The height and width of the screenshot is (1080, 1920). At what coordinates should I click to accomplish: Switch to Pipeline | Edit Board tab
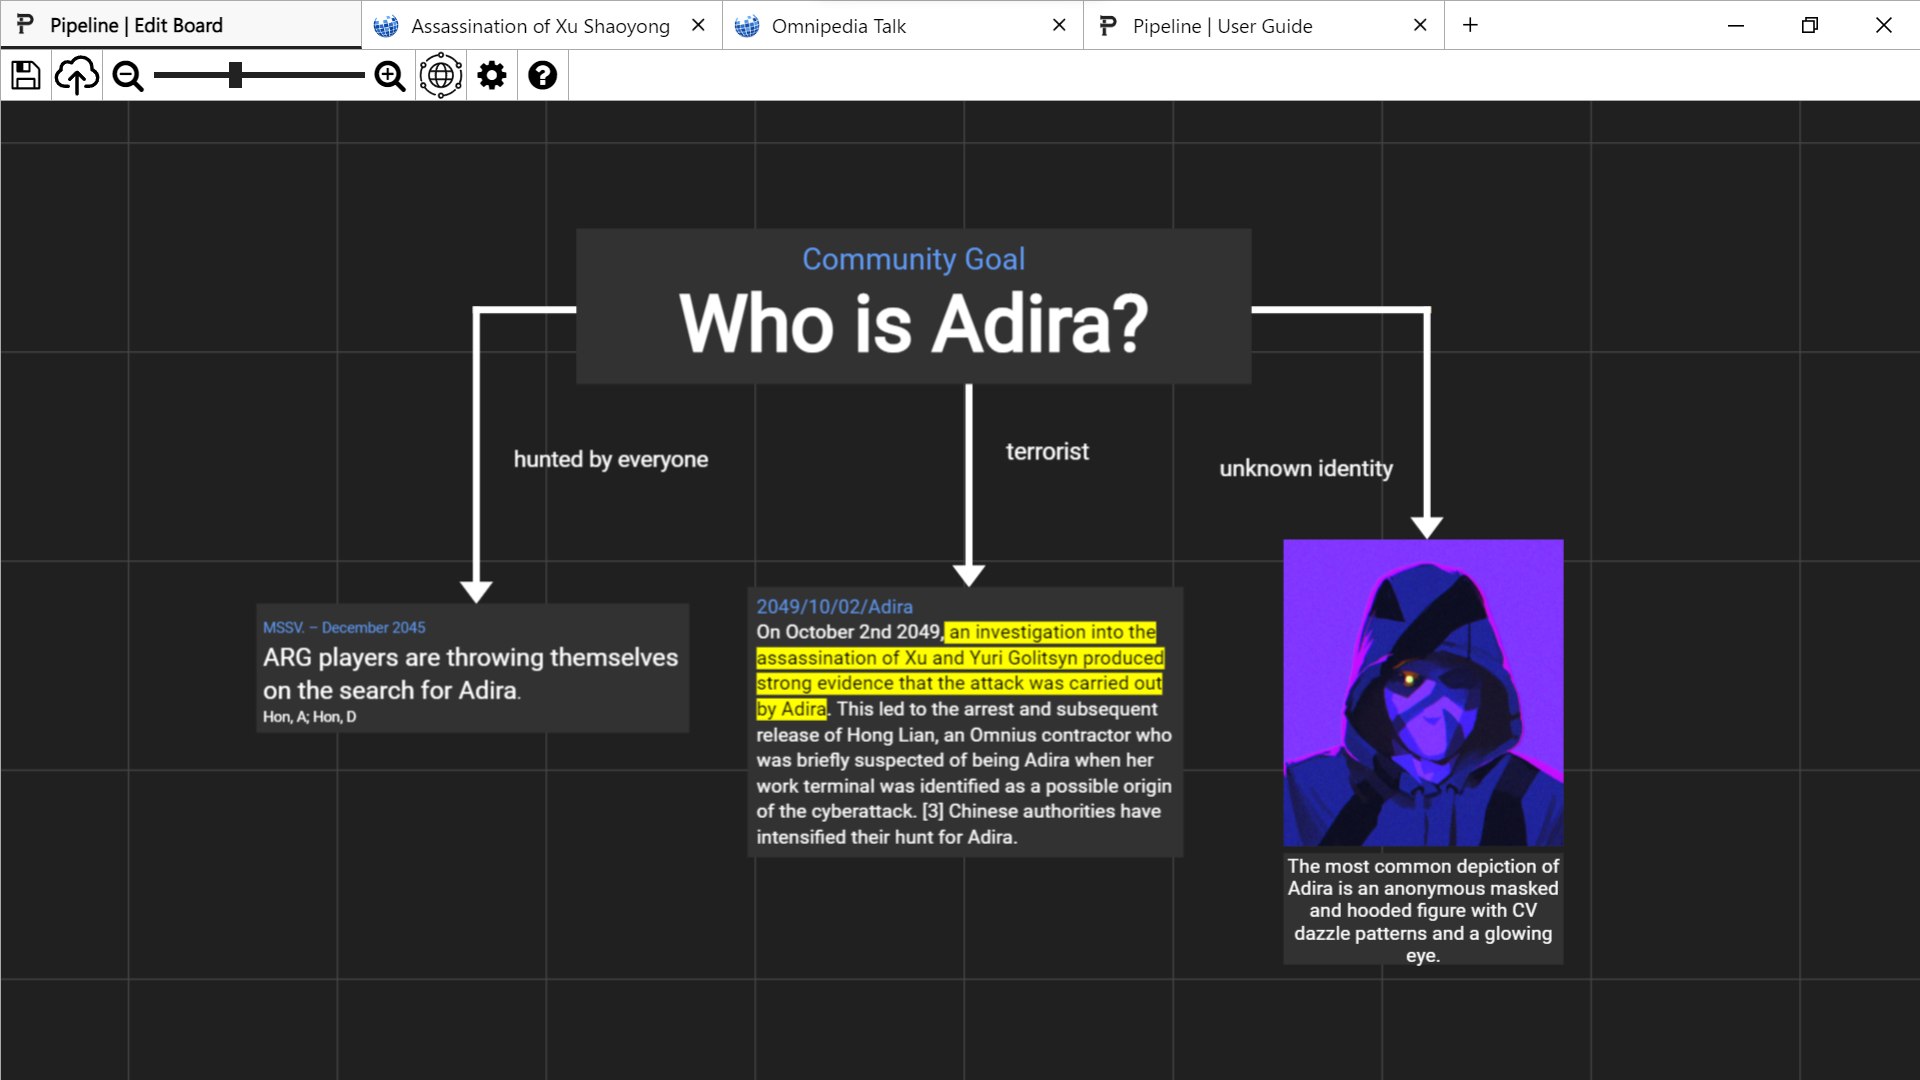click(181, 25)
